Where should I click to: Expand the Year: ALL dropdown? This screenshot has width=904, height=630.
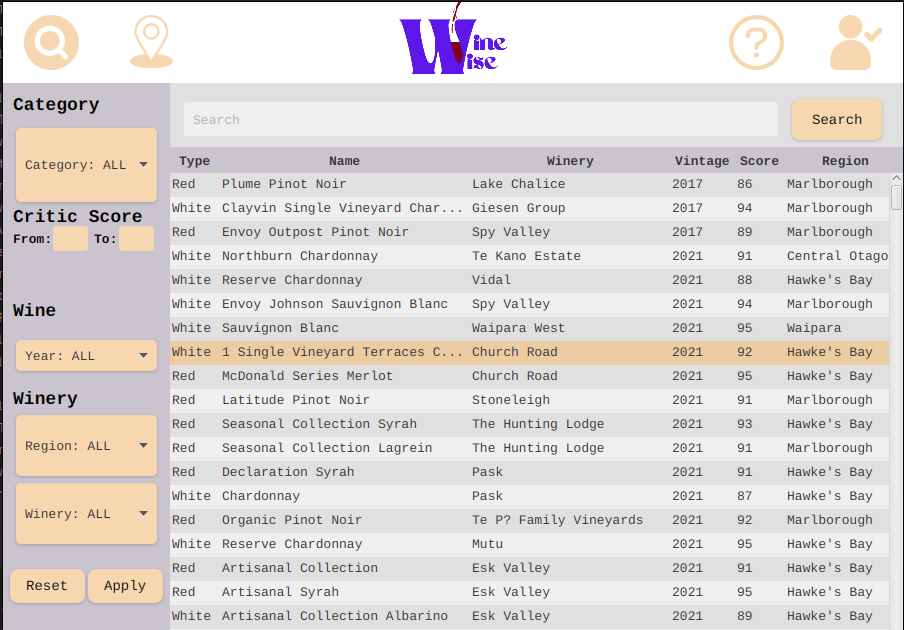[86, 356]
